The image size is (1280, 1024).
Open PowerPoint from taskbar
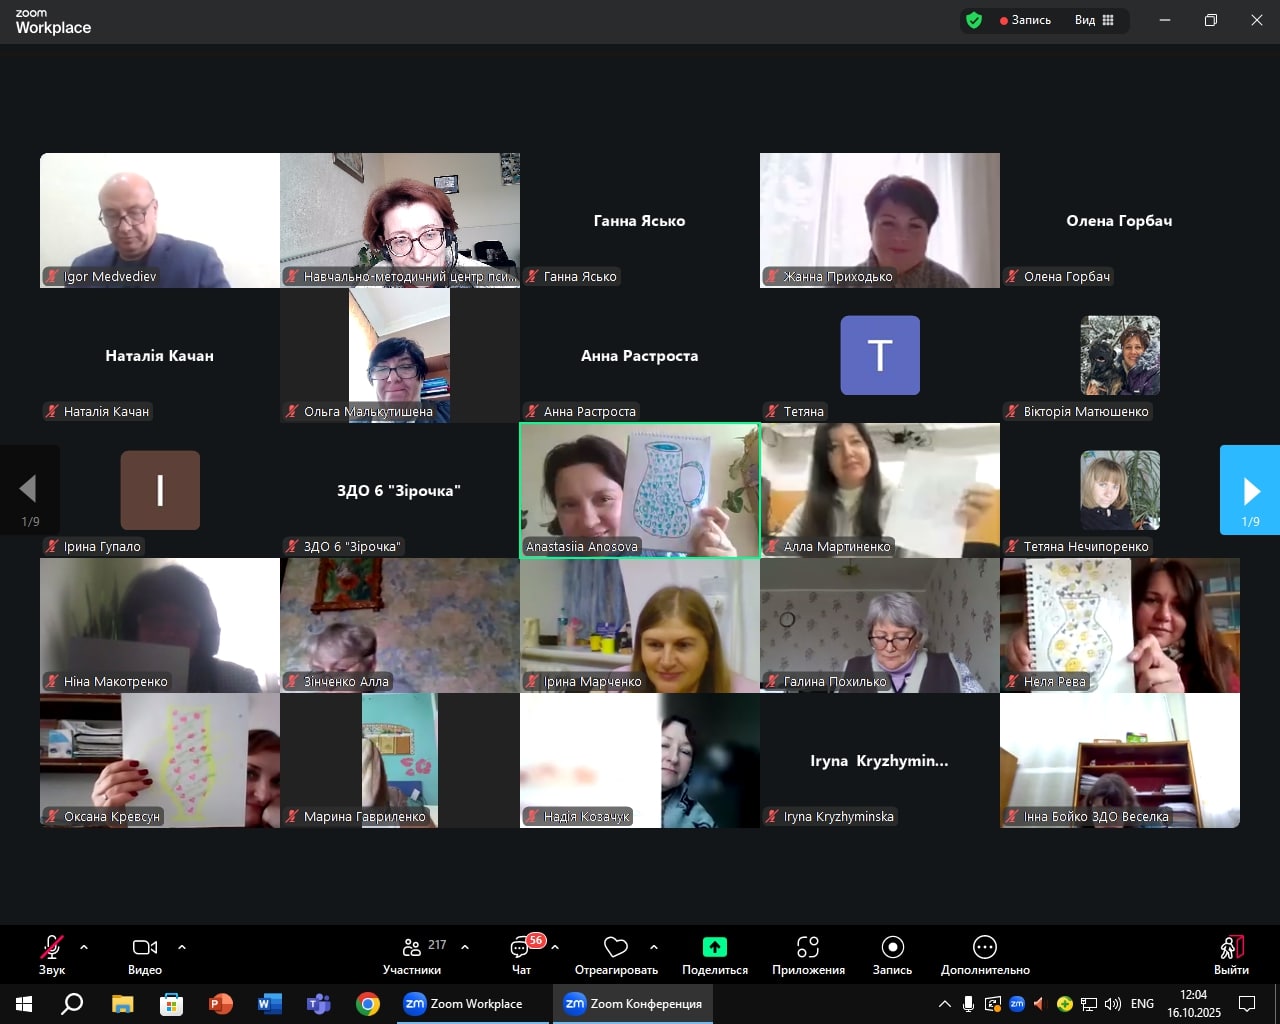[220, 1004]
